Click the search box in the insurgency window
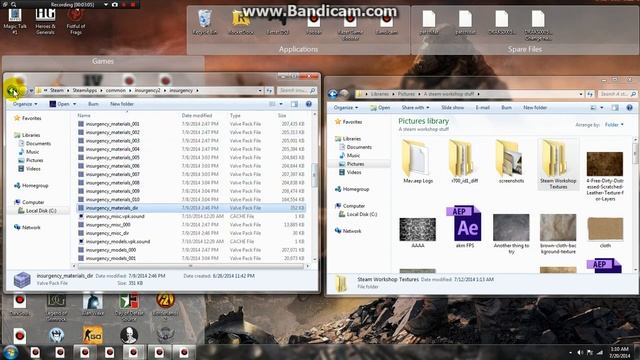The width and height of the screenshot is (640, 360). [x=297, y=90]
